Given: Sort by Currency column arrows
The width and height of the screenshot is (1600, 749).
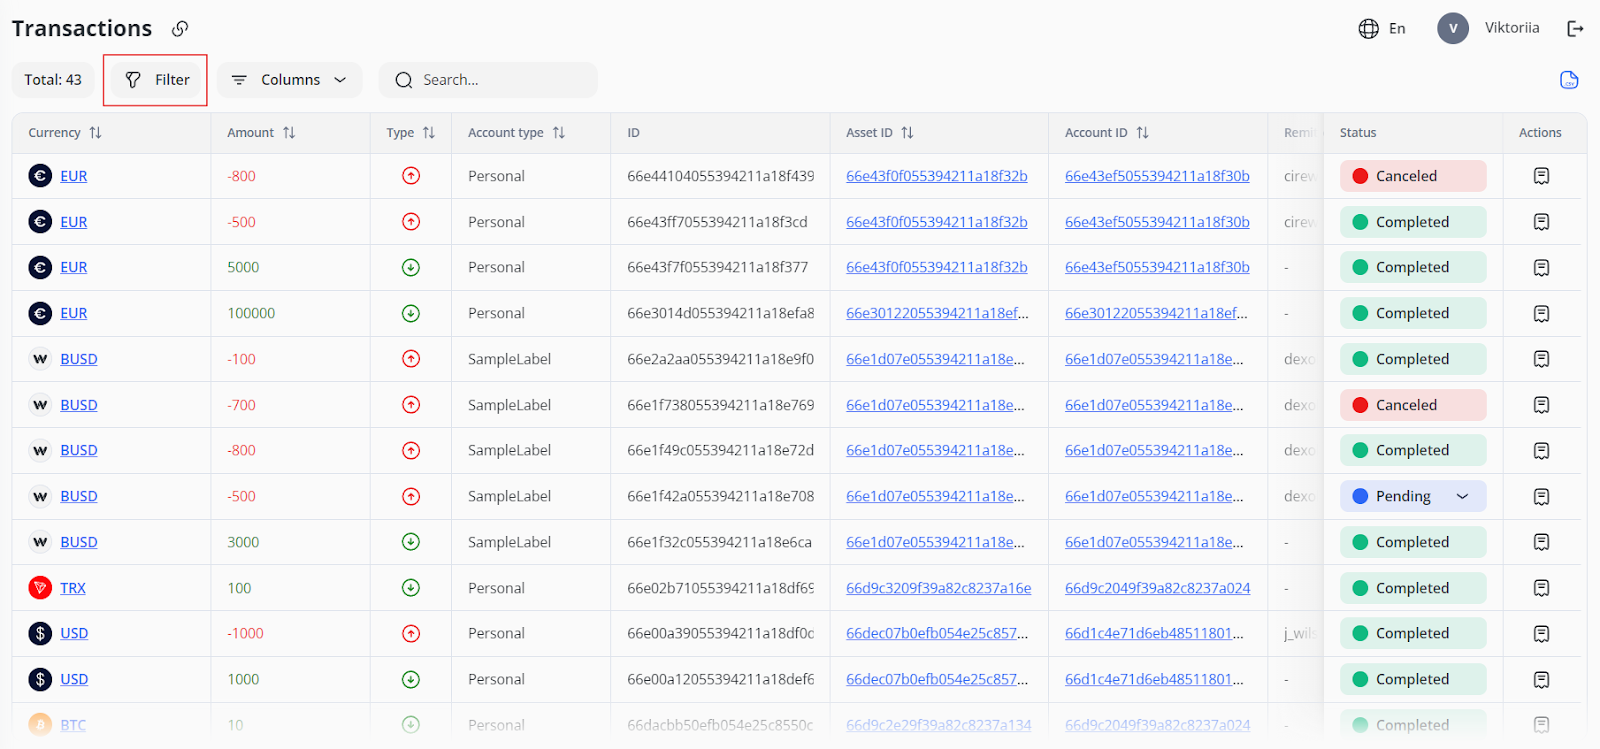Looking at the screenshot, I should coord(95,133).
